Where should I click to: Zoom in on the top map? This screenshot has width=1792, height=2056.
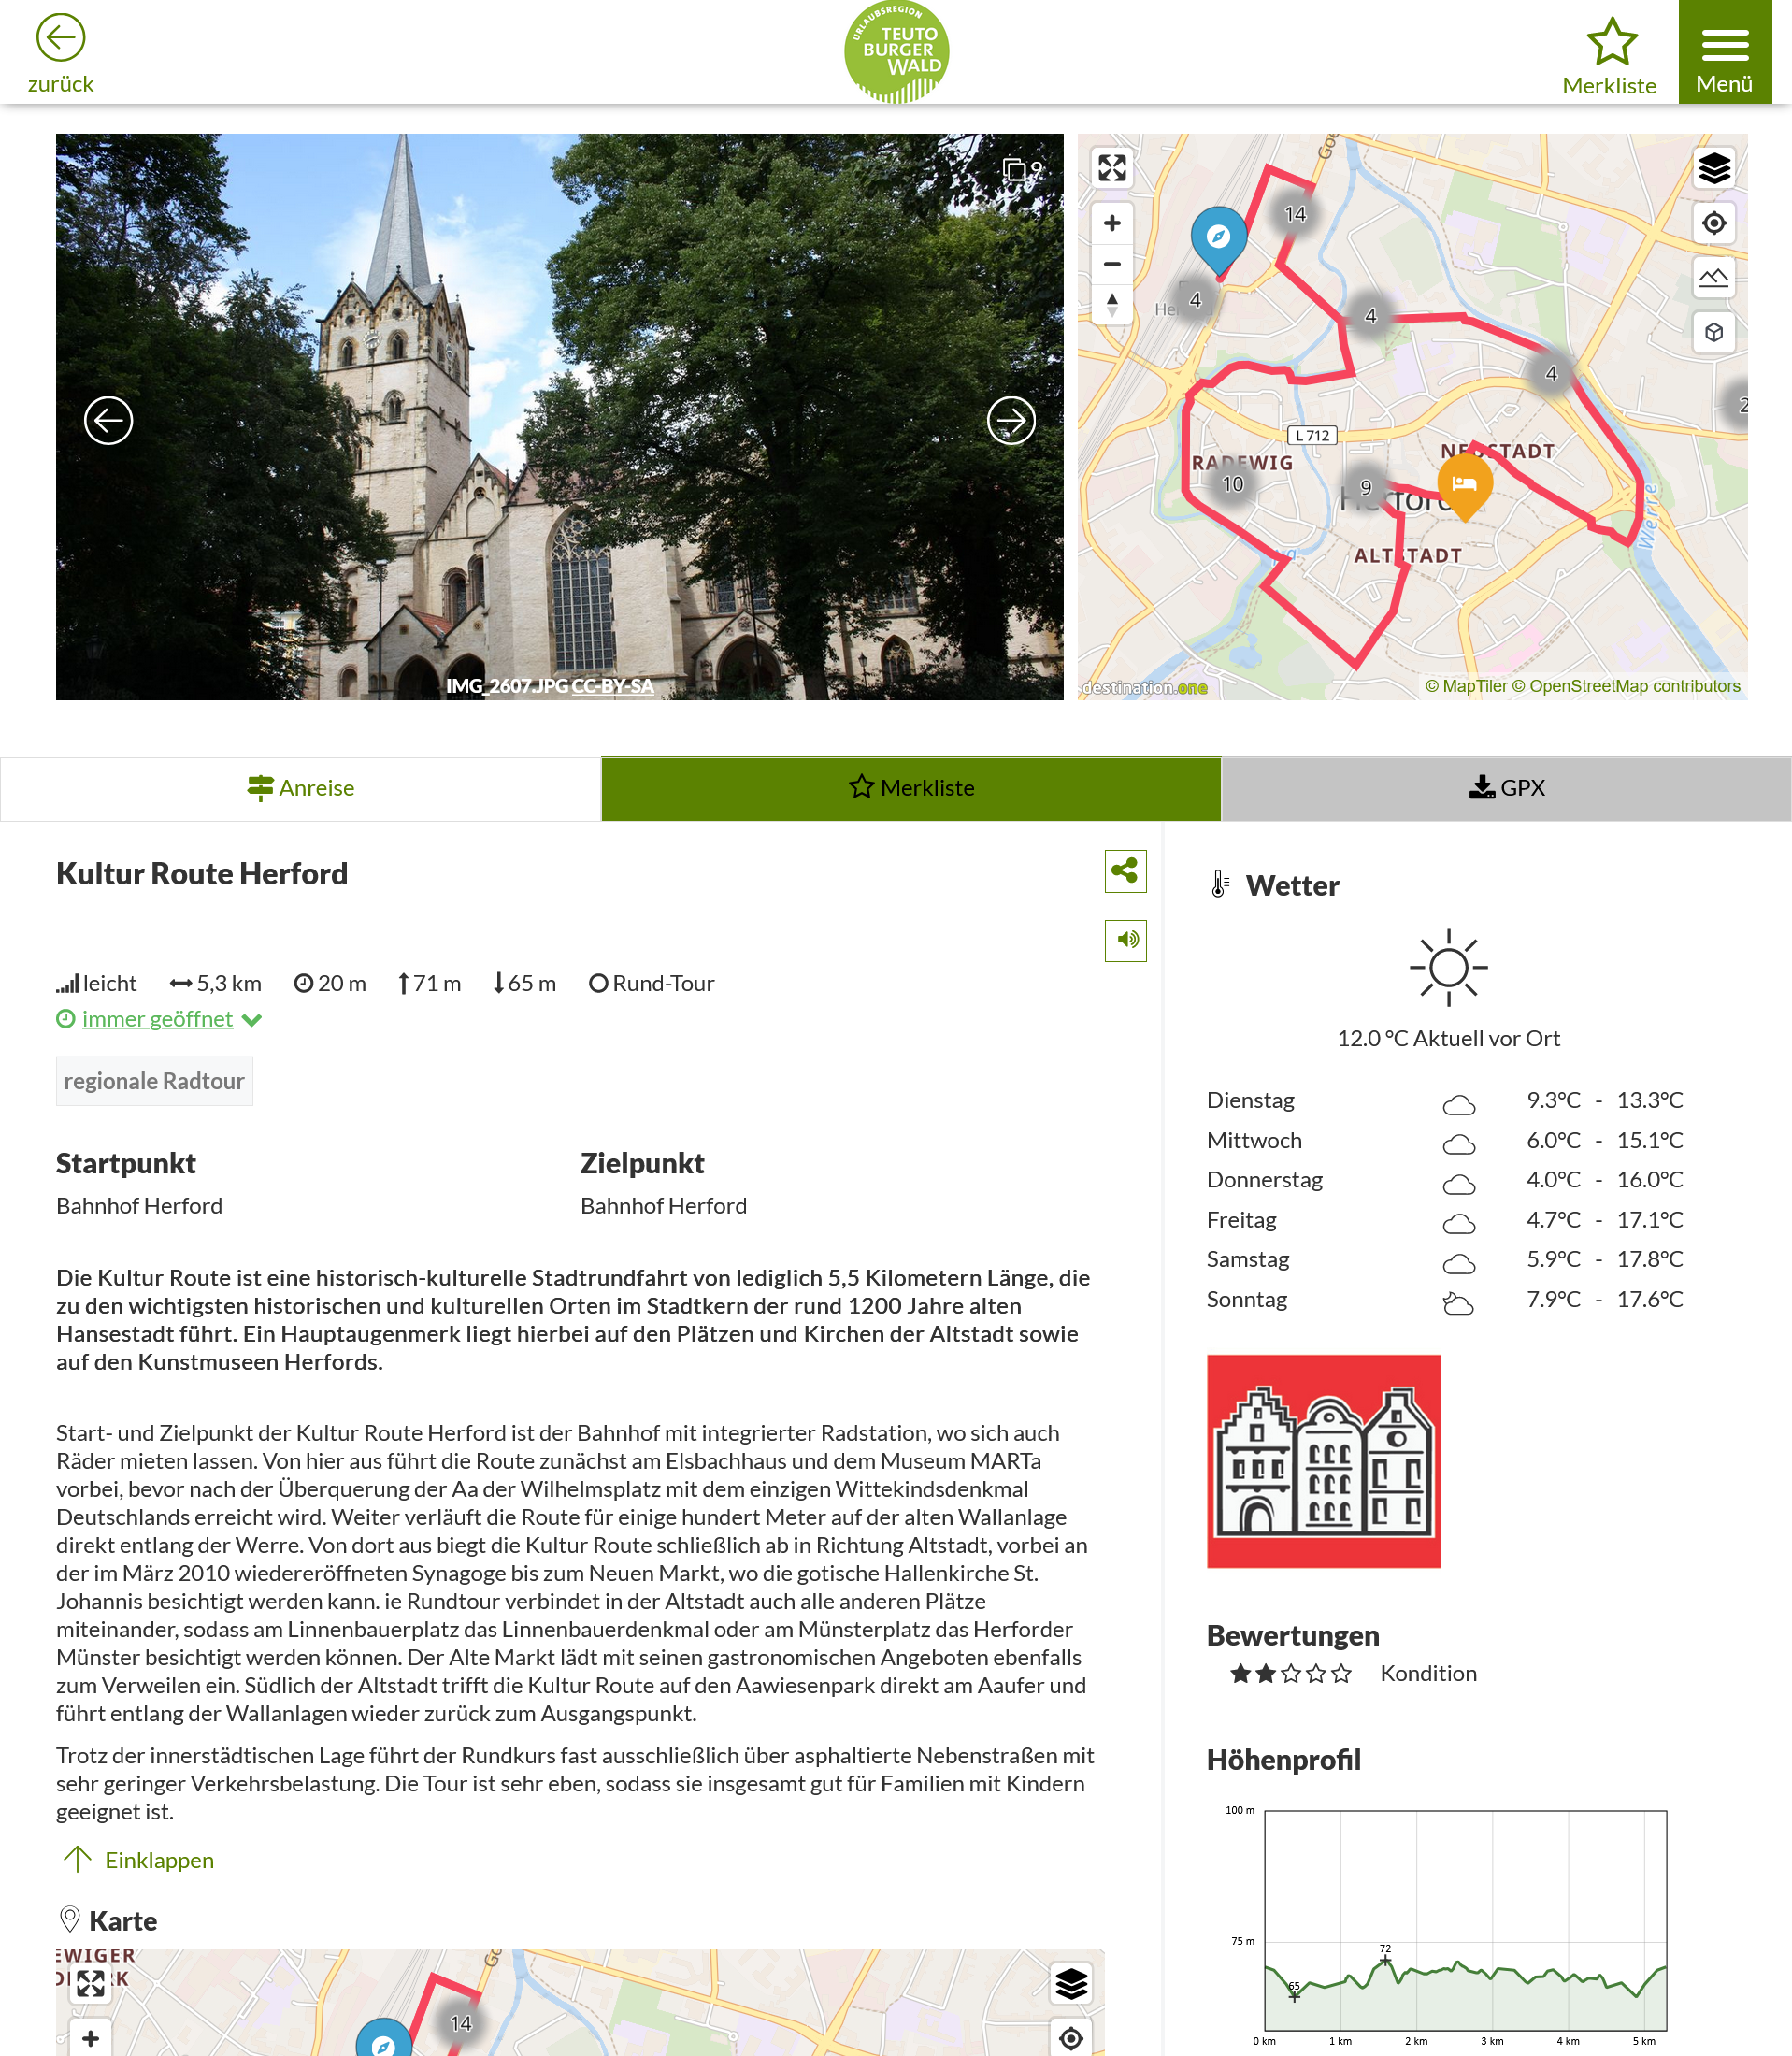1112,223
